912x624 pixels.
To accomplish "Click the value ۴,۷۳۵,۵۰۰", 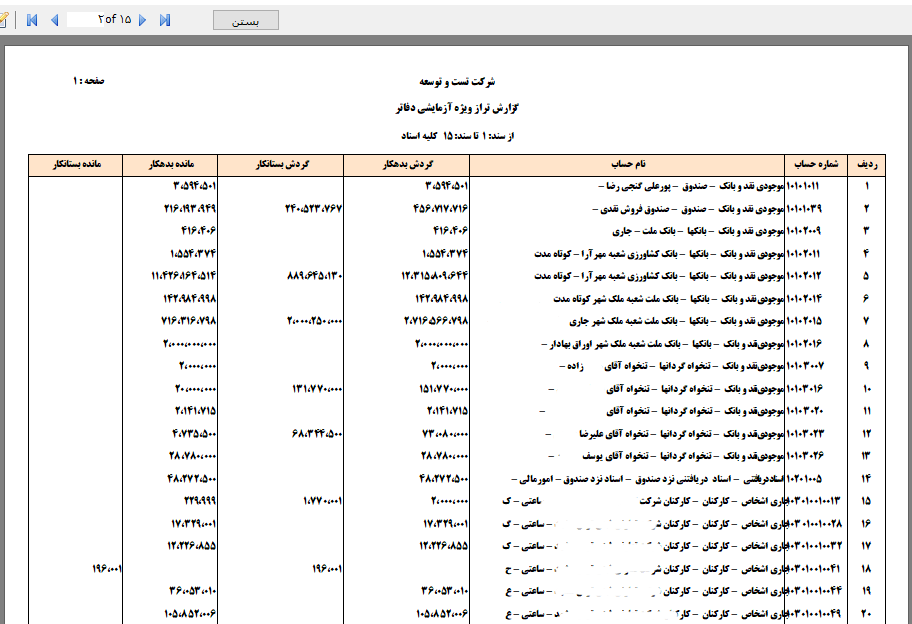I will click(194, 434).
